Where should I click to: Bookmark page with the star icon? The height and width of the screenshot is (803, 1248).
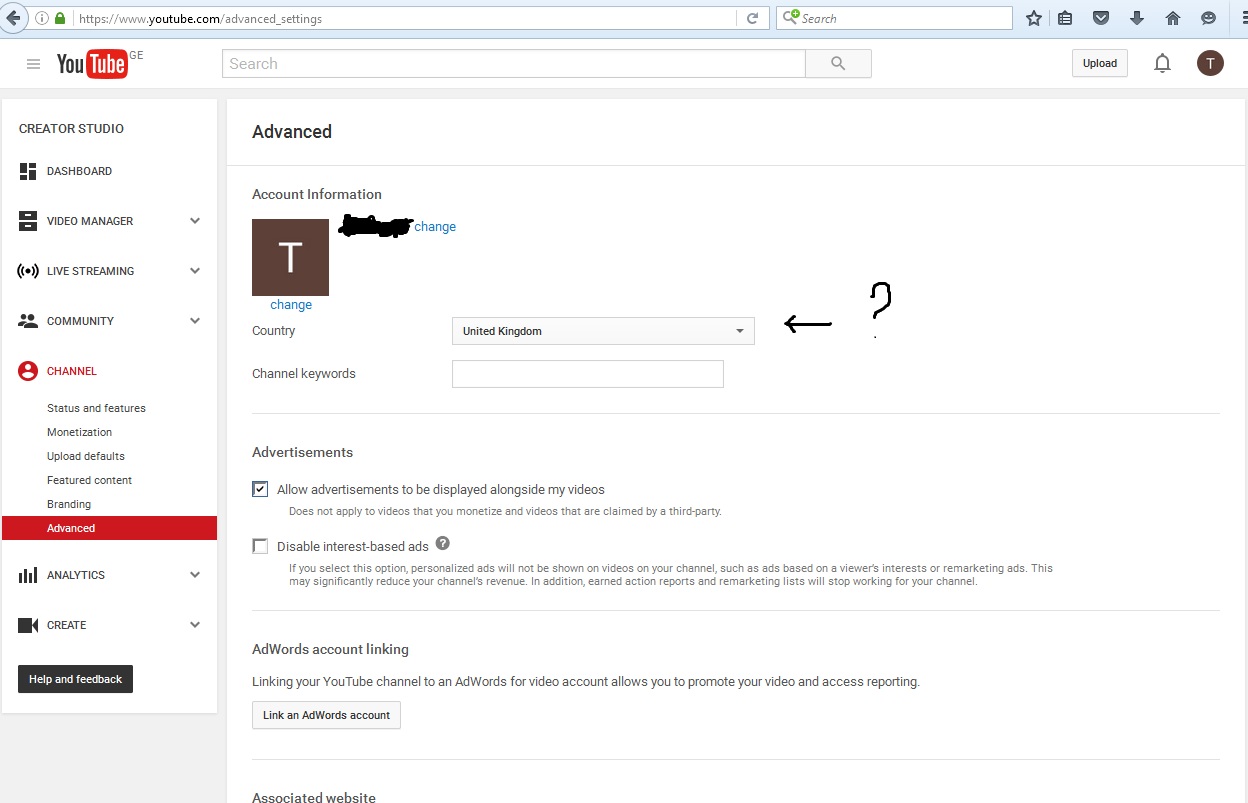coord(1034,18)
